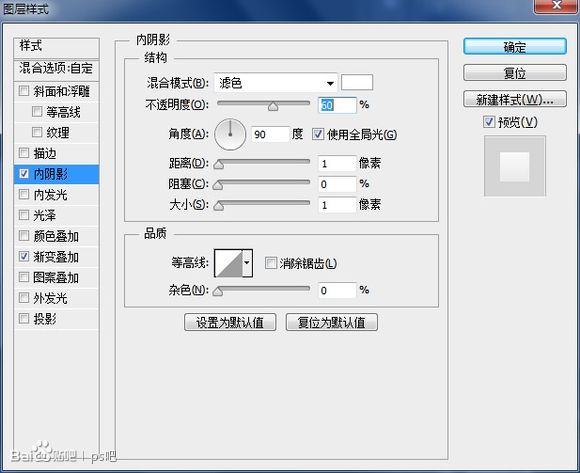580x473 pixels.
Task: Click the 不透明度 slider handle
Action: [273, 107]
